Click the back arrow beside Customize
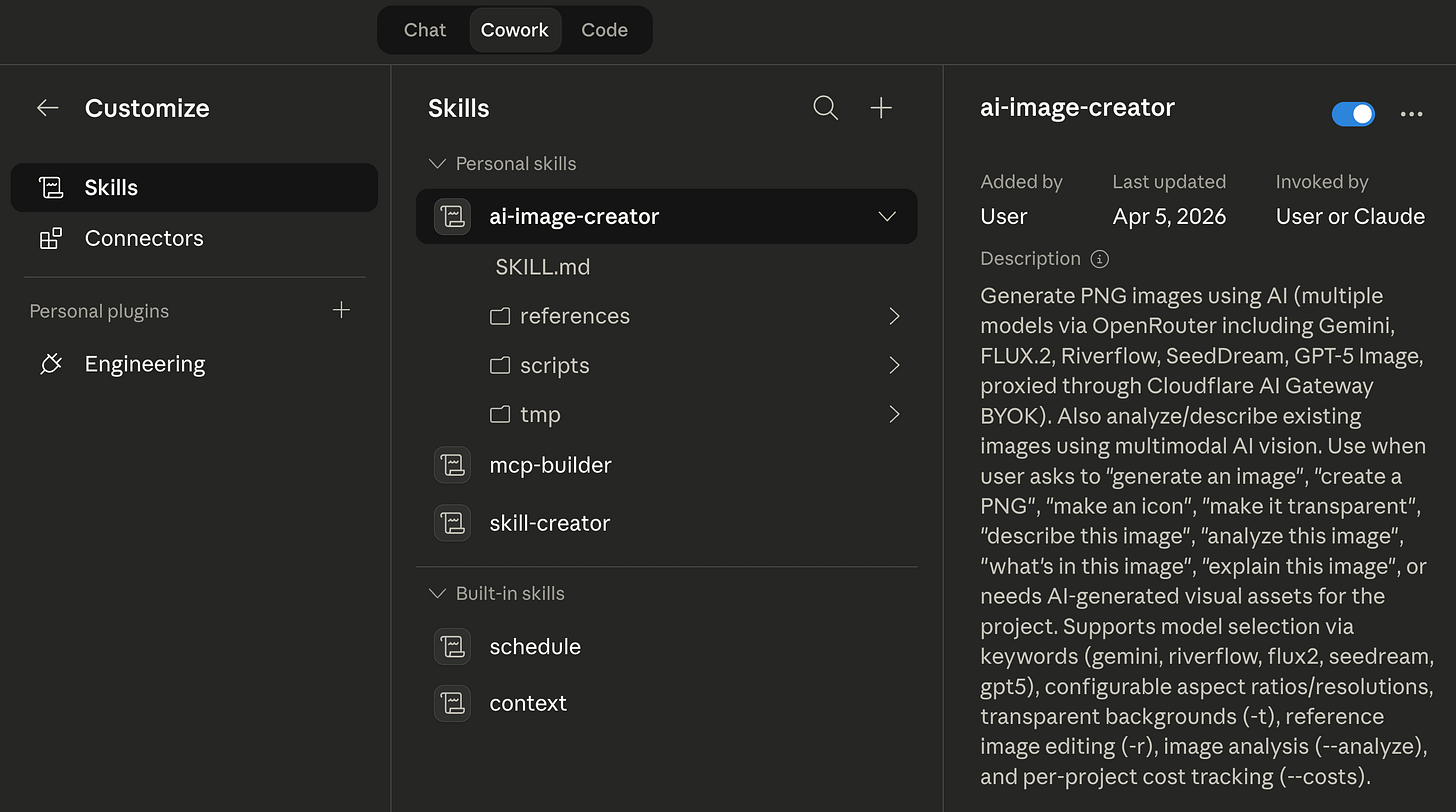Image resolution: width=1456 pixels, height=812 pixels. 47,108
